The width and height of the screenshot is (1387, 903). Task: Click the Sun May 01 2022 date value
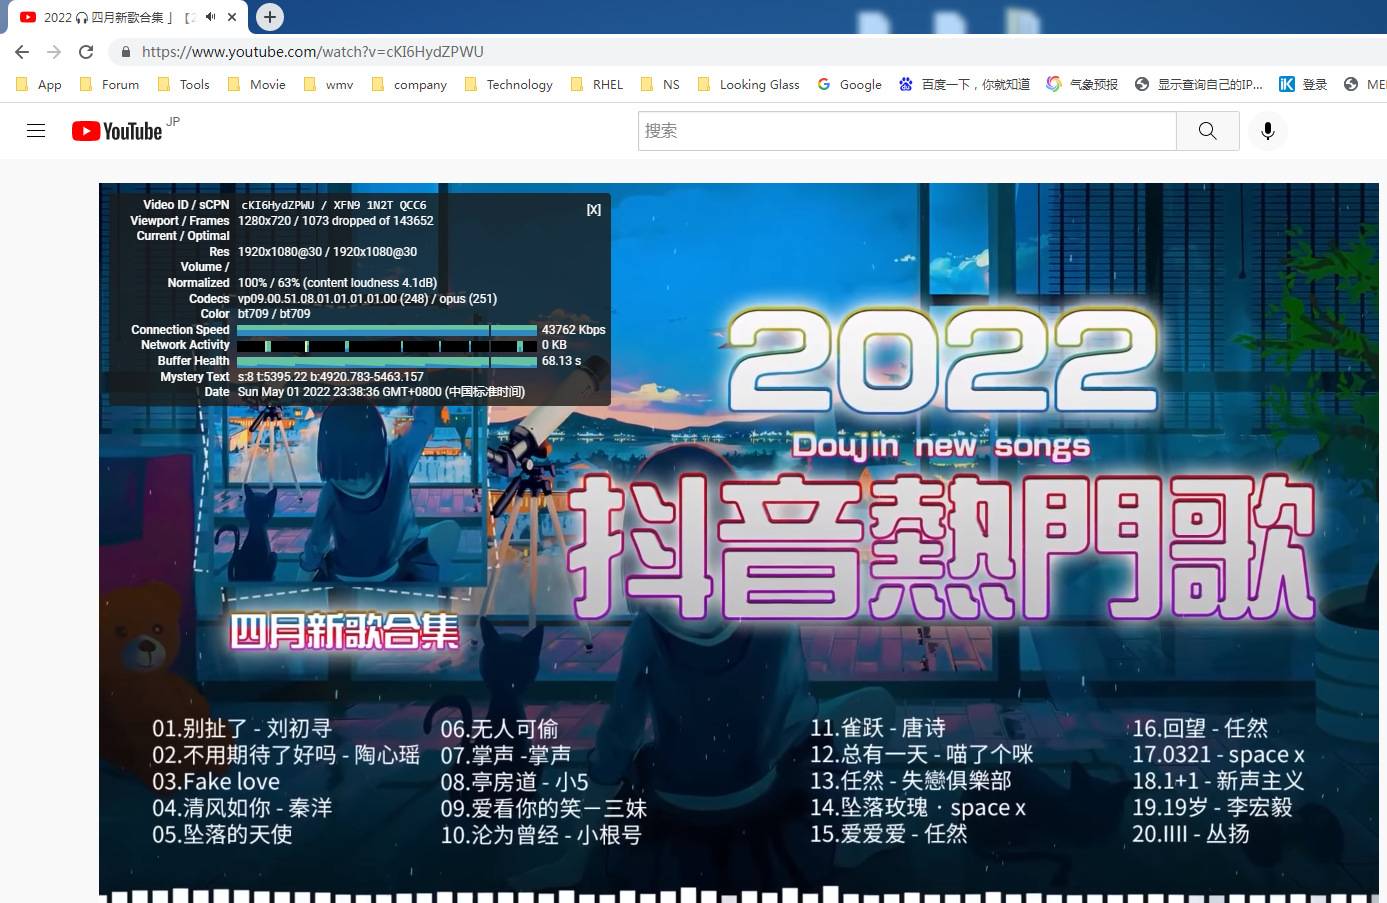click(x=381, y=392)
